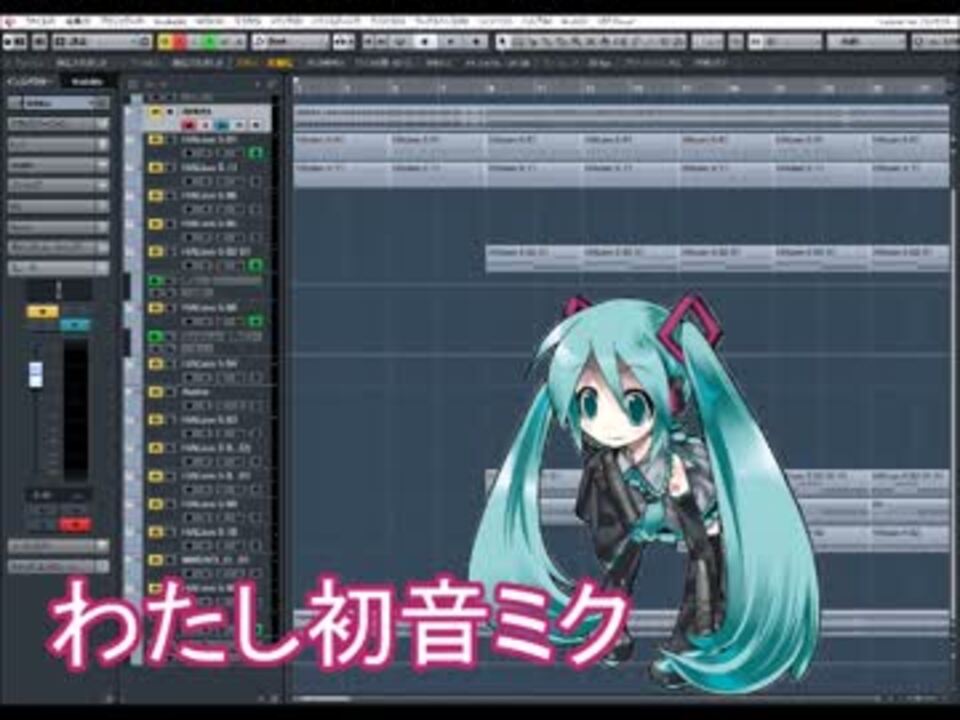Toggle the yellow mute button in Inspector channel
This screenshot has width=960, height=720.
(42, 312)
